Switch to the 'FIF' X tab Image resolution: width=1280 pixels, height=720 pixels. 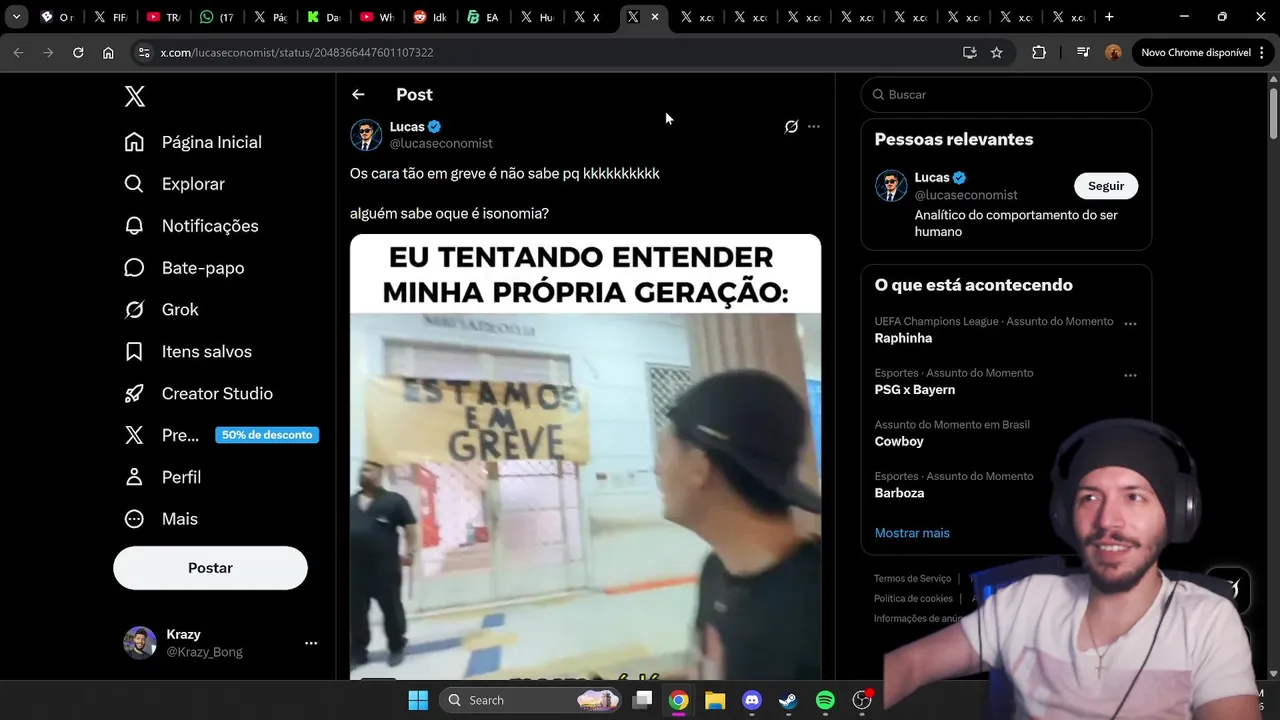[110, 17]
